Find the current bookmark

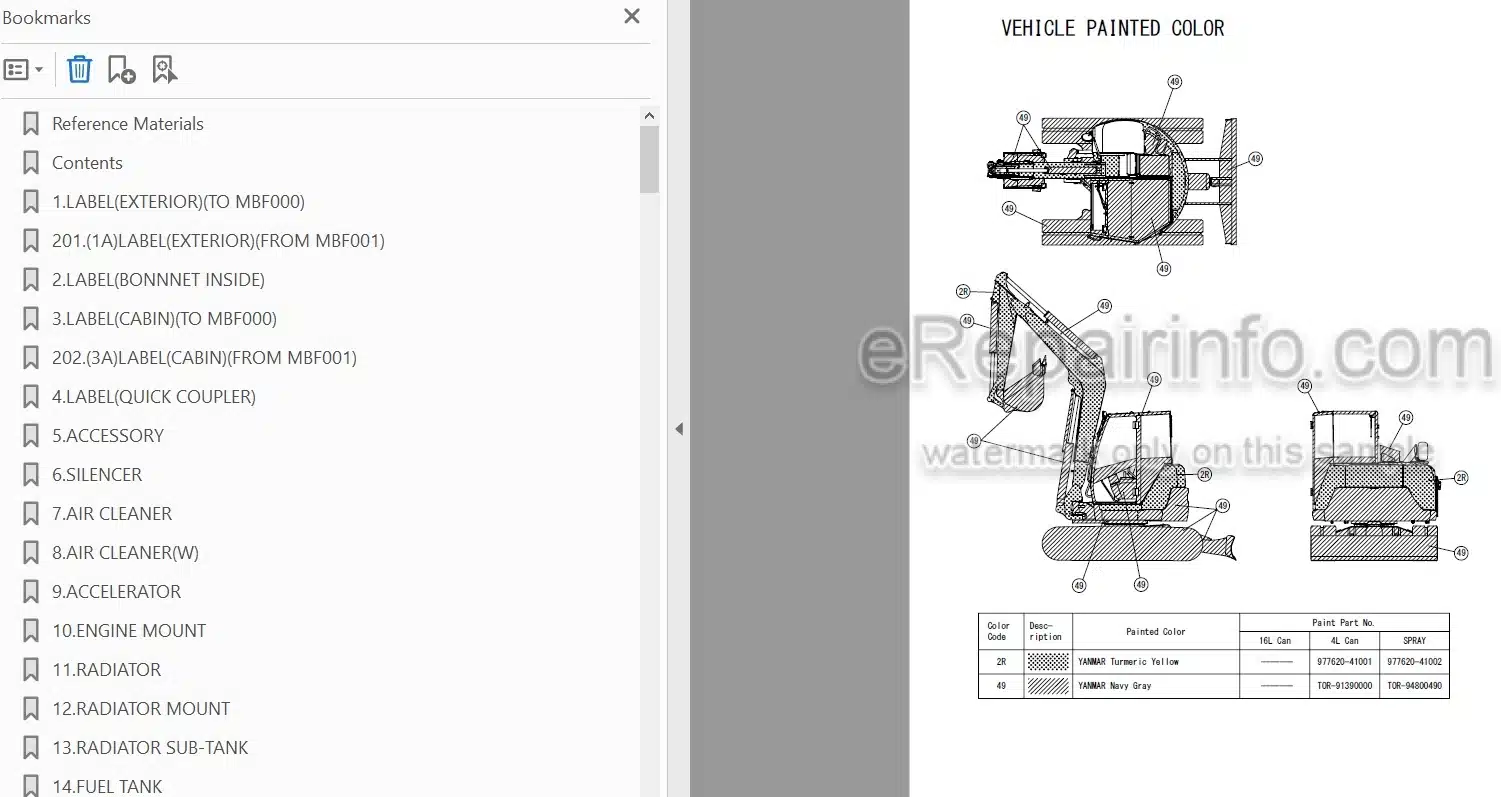[x=164, y=70]
